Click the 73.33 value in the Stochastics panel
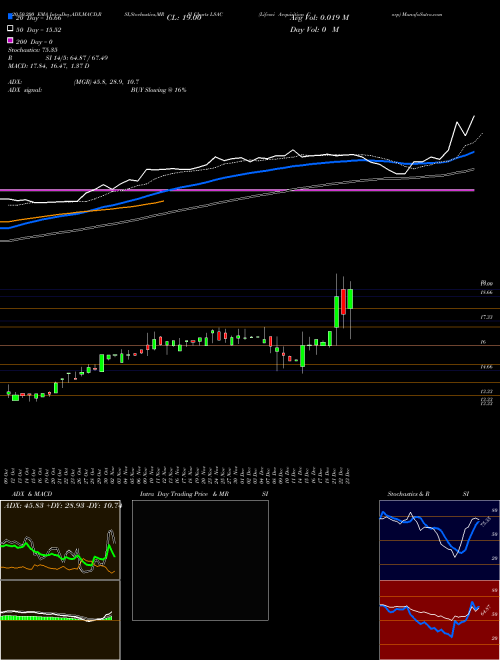The height and width of the screenshot is (660, 500). click(x=485, y=522)
